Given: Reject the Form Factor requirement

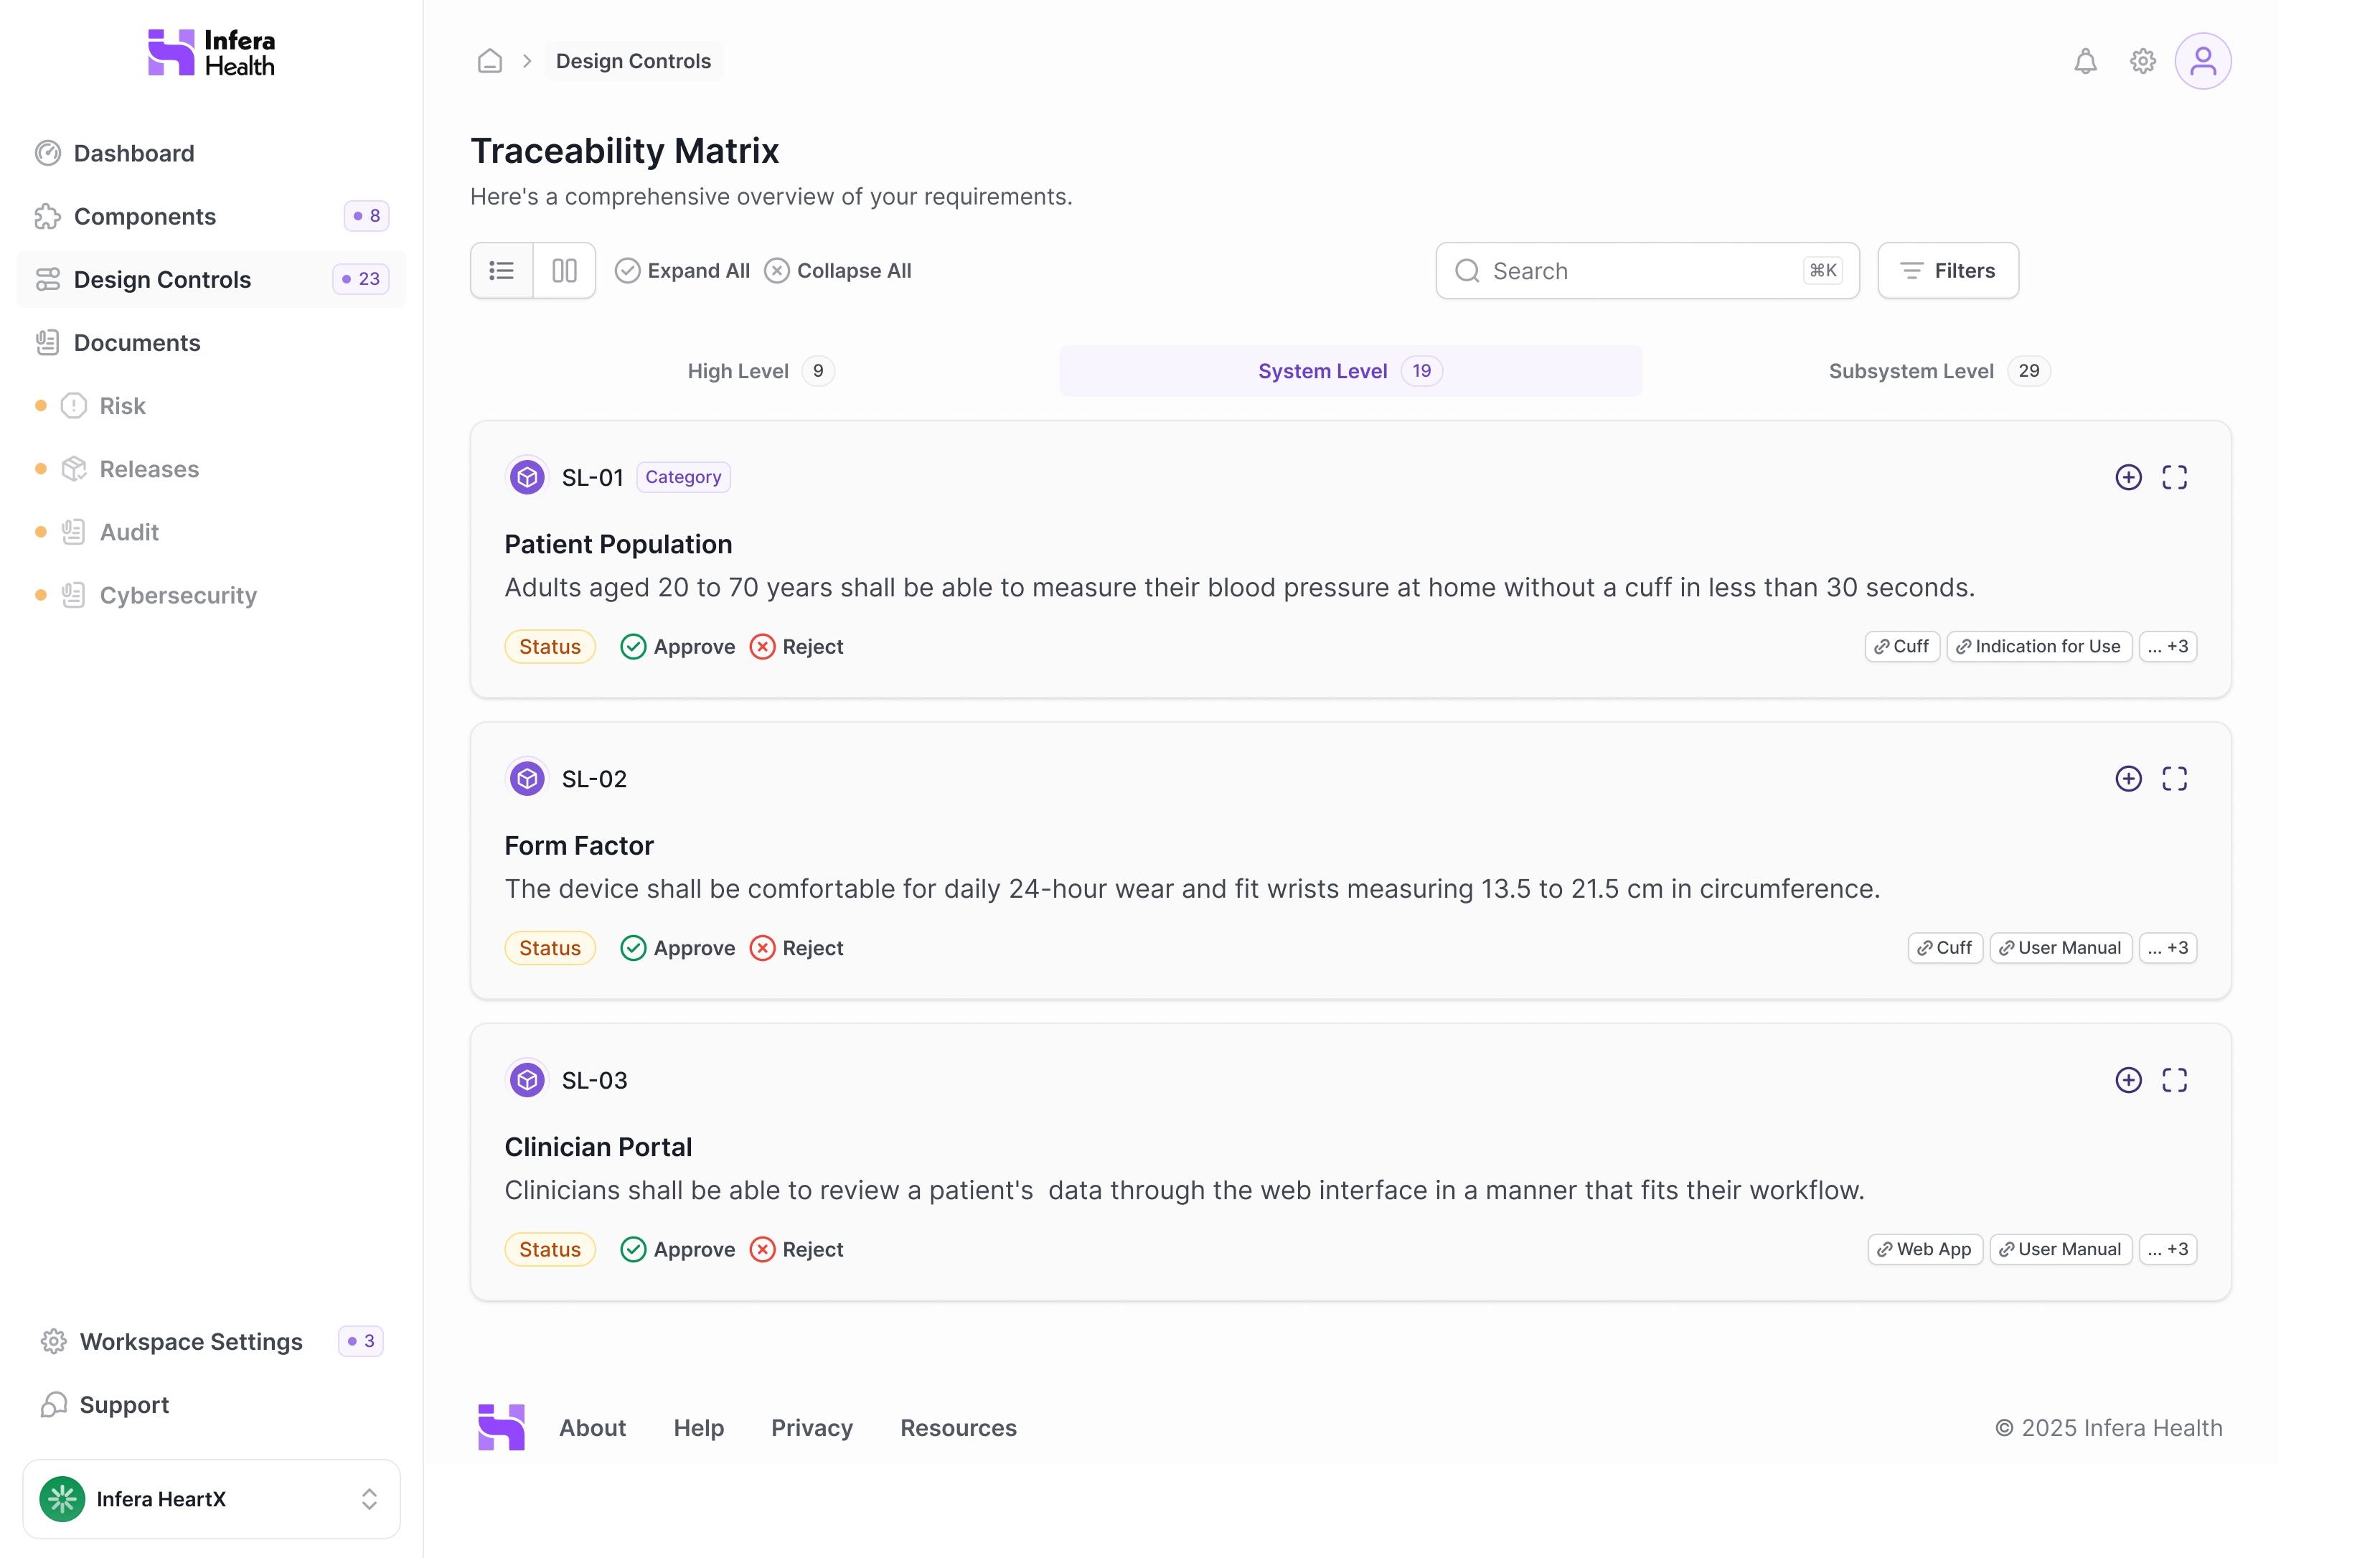Looking at the screenshot, I should coord(796,947).
